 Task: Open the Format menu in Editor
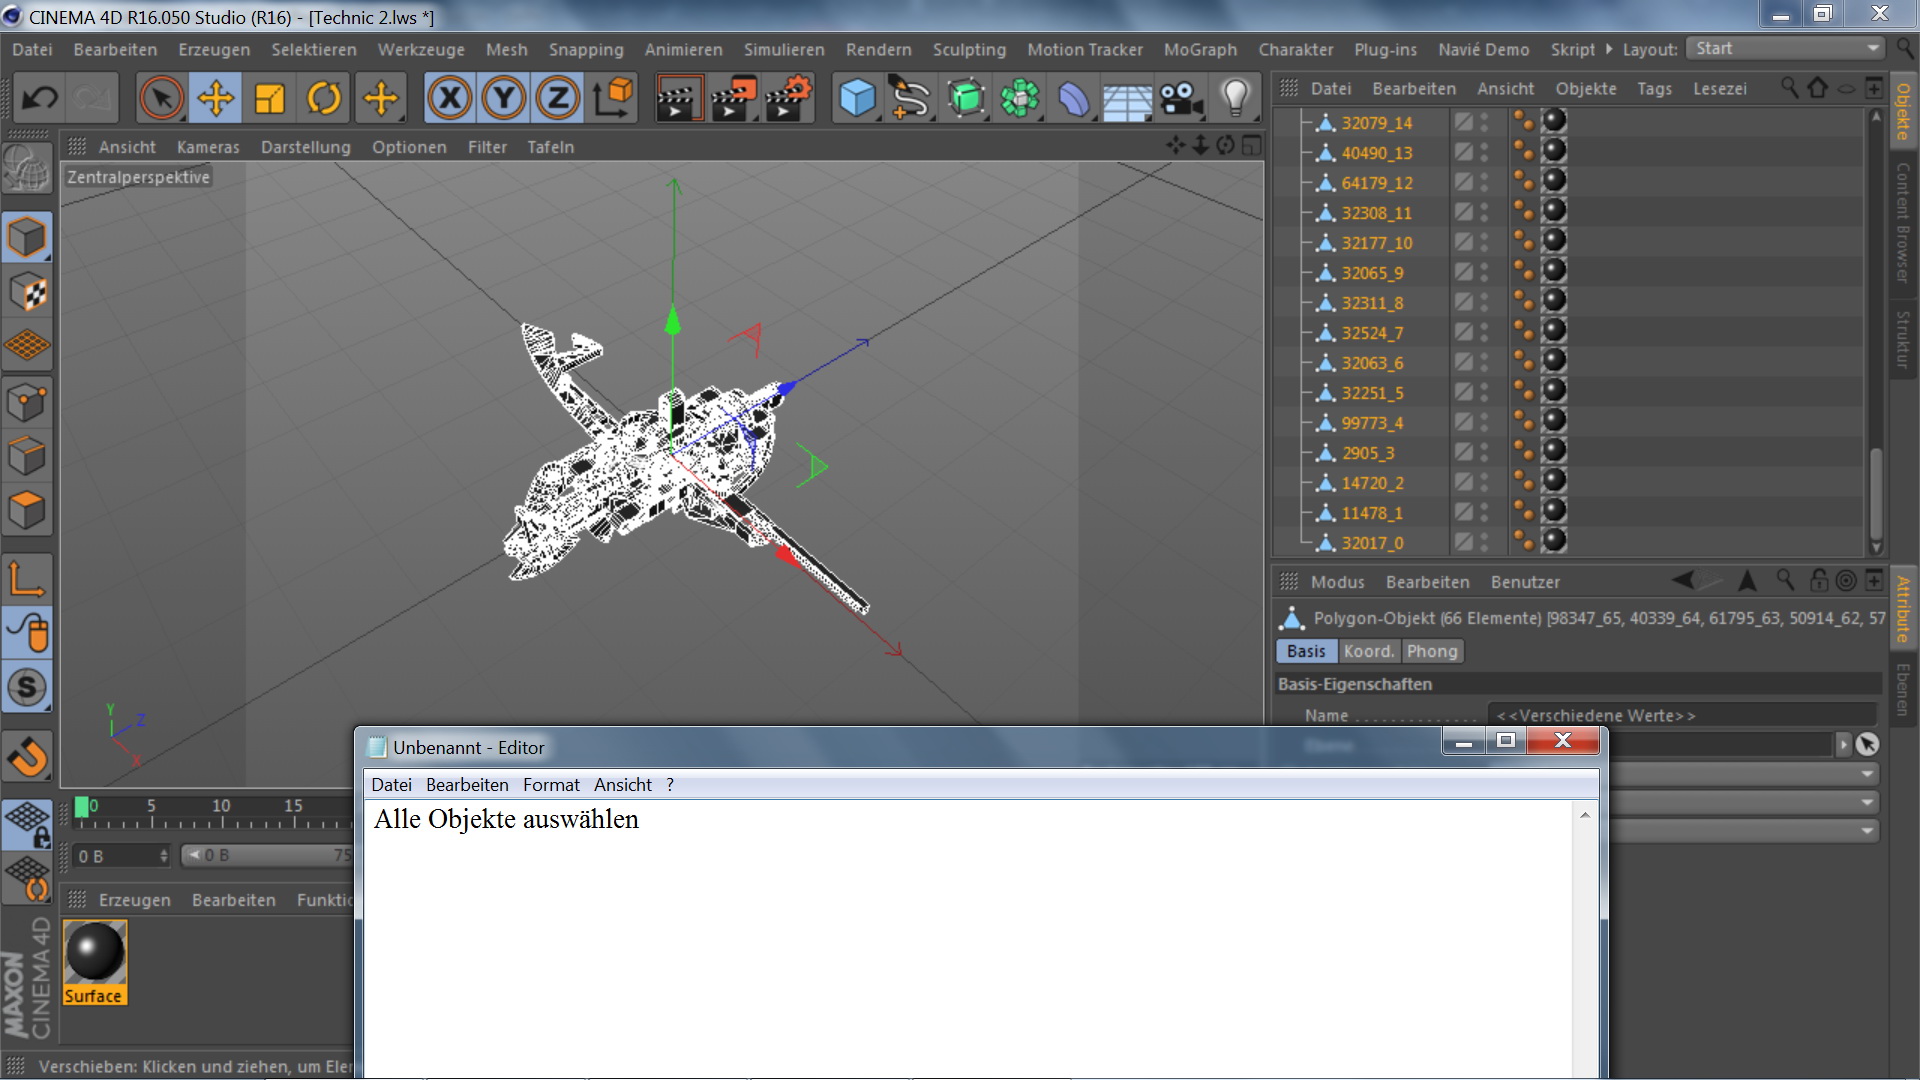551,785
